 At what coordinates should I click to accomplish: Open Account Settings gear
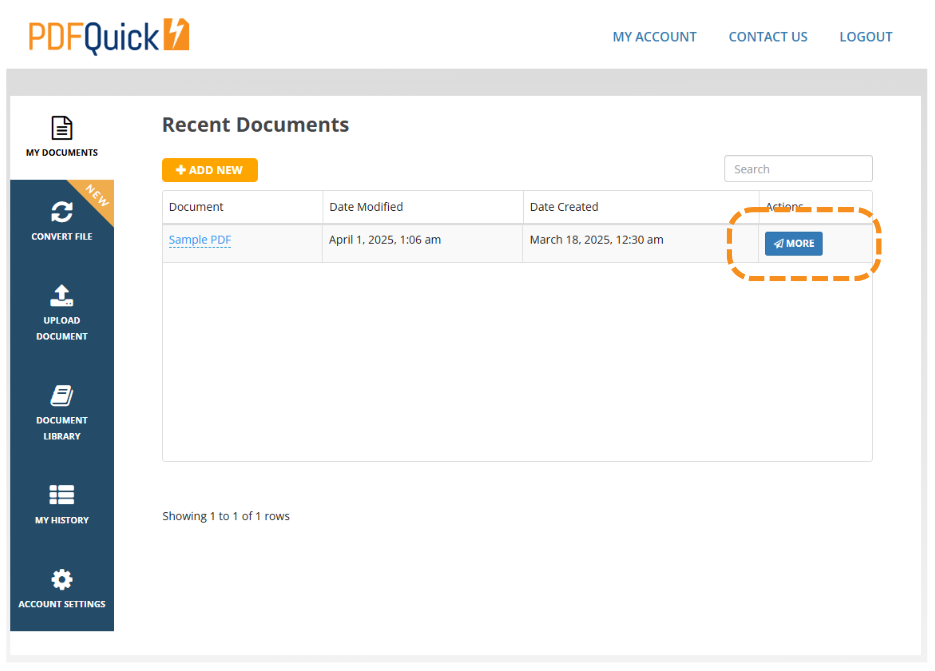pos(62,579)
